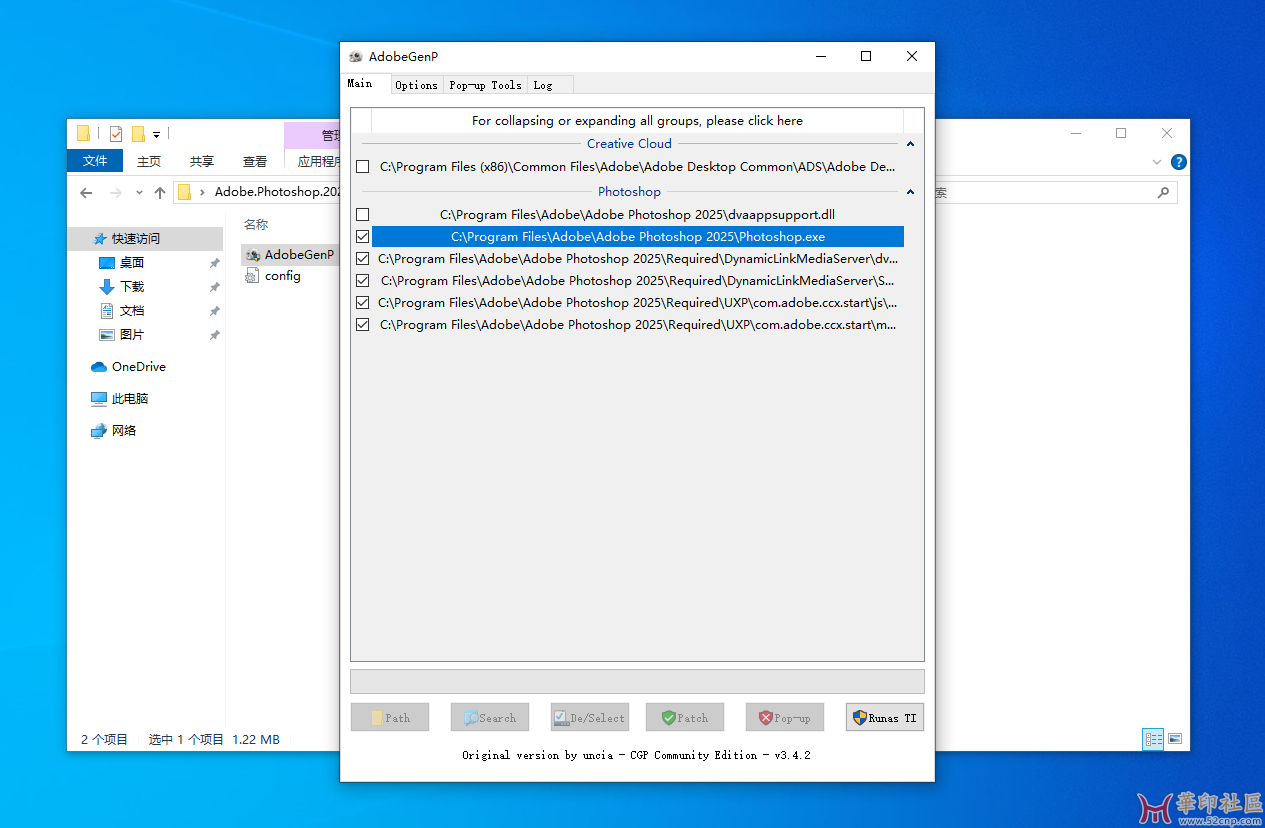Open 桌面 in Explorer sidebar
The height and width of the screenshot is (828, 1265).
coord(132,263)
